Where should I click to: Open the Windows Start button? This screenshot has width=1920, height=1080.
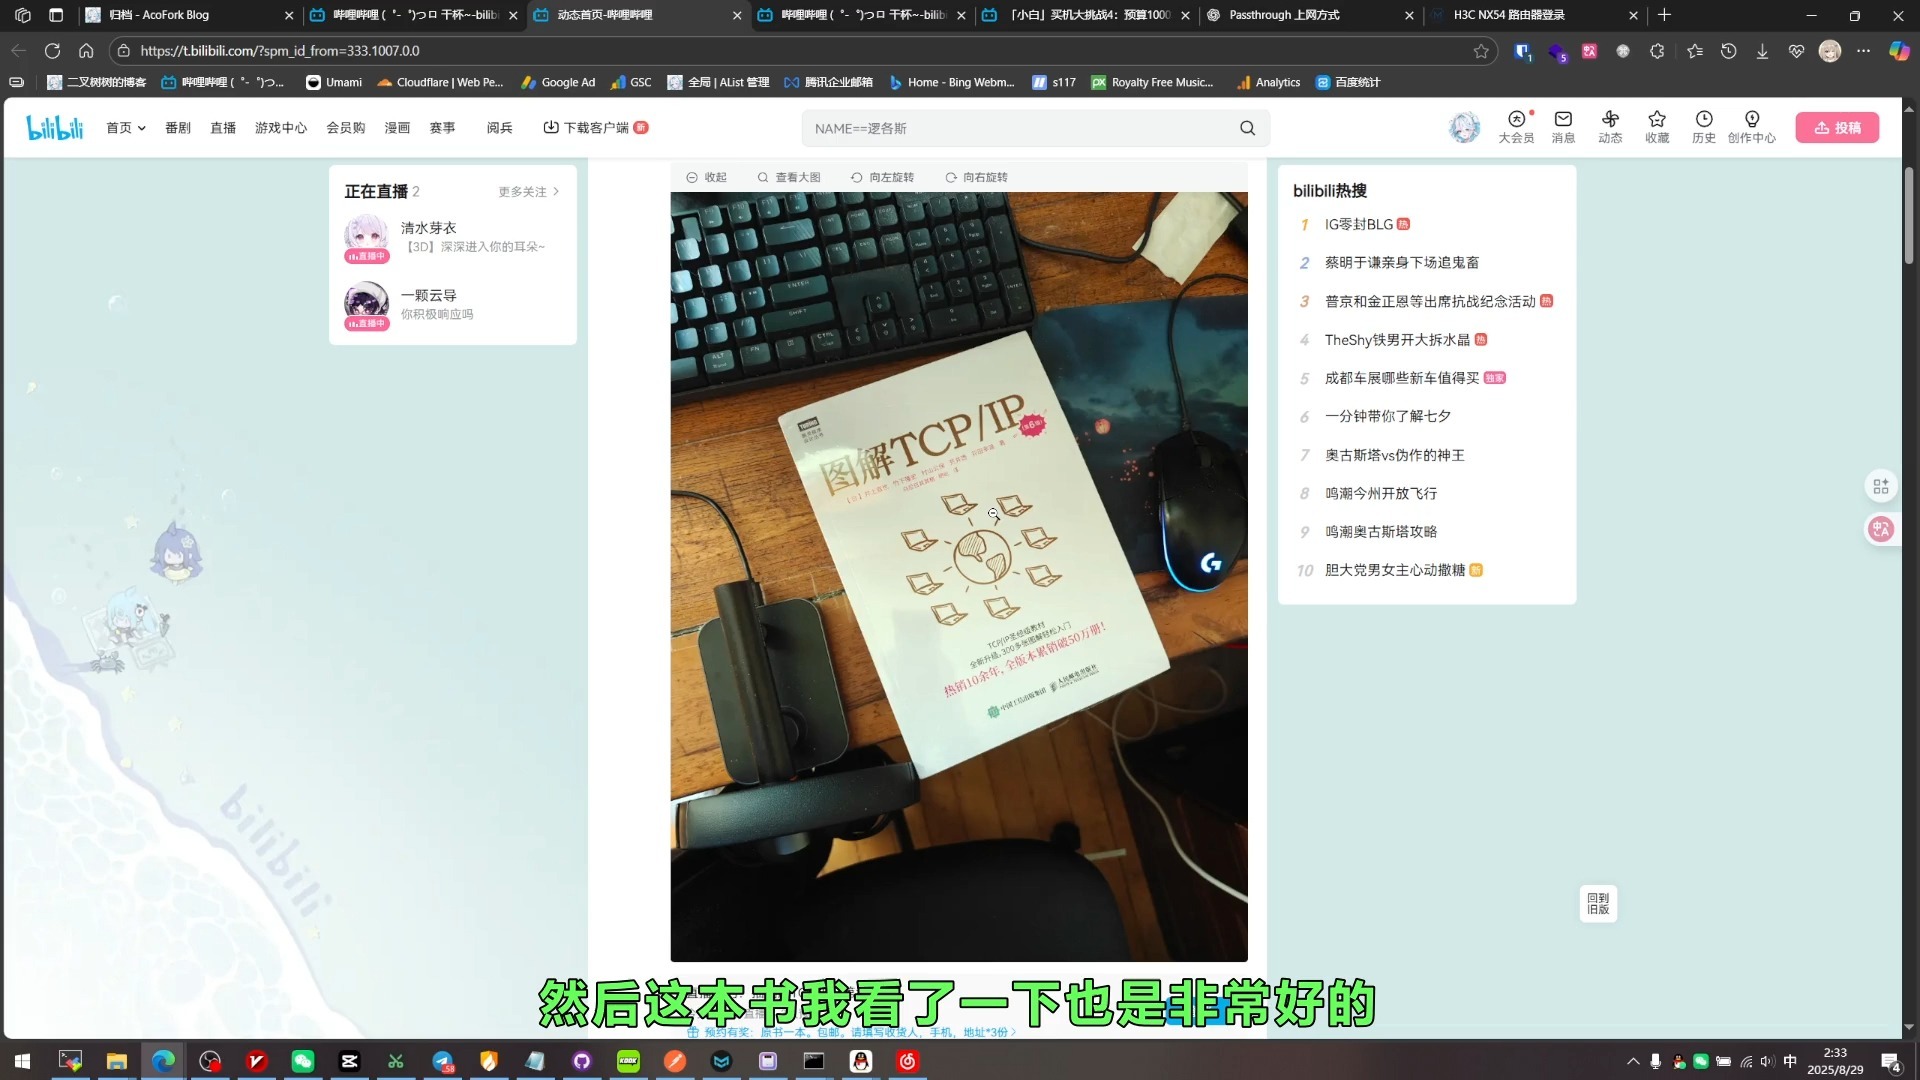pos(22,1061)
